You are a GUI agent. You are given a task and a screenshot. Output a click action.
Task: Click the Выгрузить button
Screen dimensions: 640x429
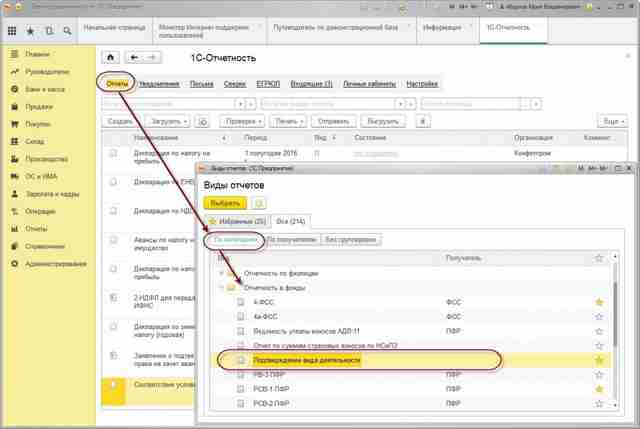click(x=383, y=122)
